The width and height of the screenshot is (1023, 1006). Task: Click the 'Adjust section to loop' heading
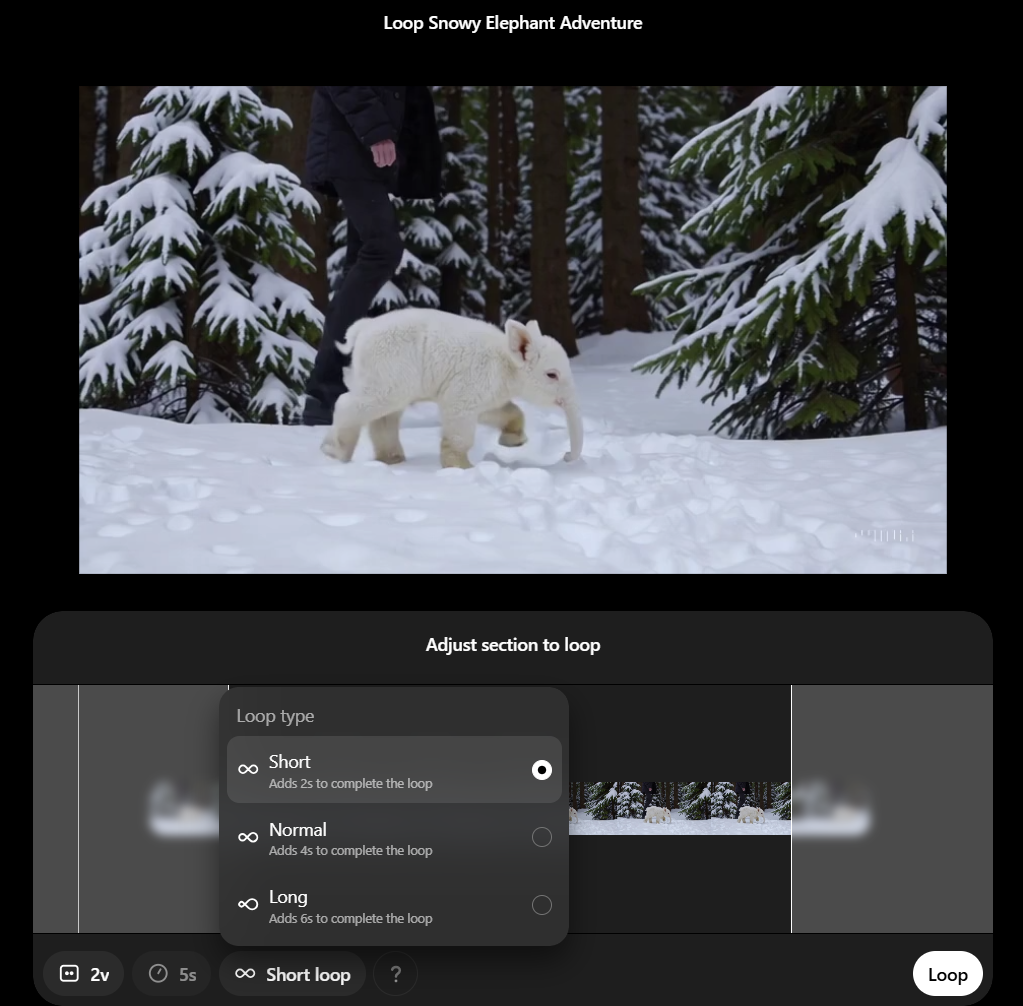tap(513, 645)
